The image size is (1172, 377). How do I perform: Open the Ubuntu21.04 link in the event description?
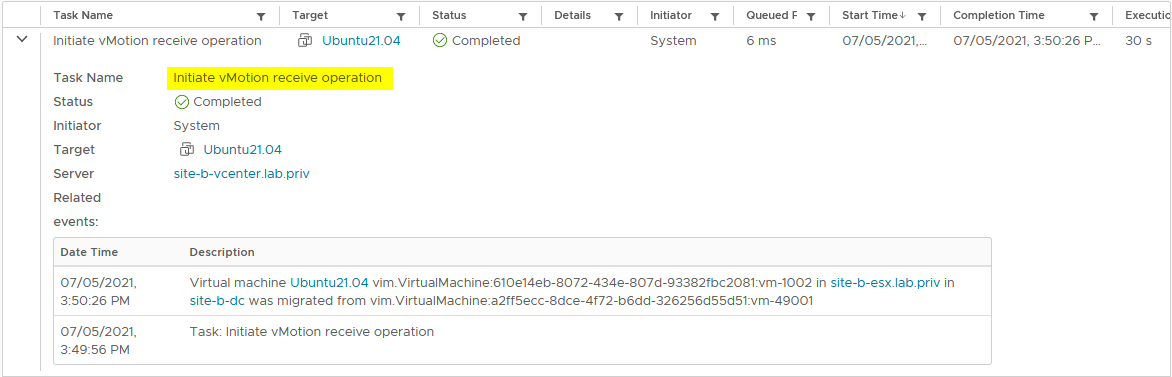coord(330,283)
